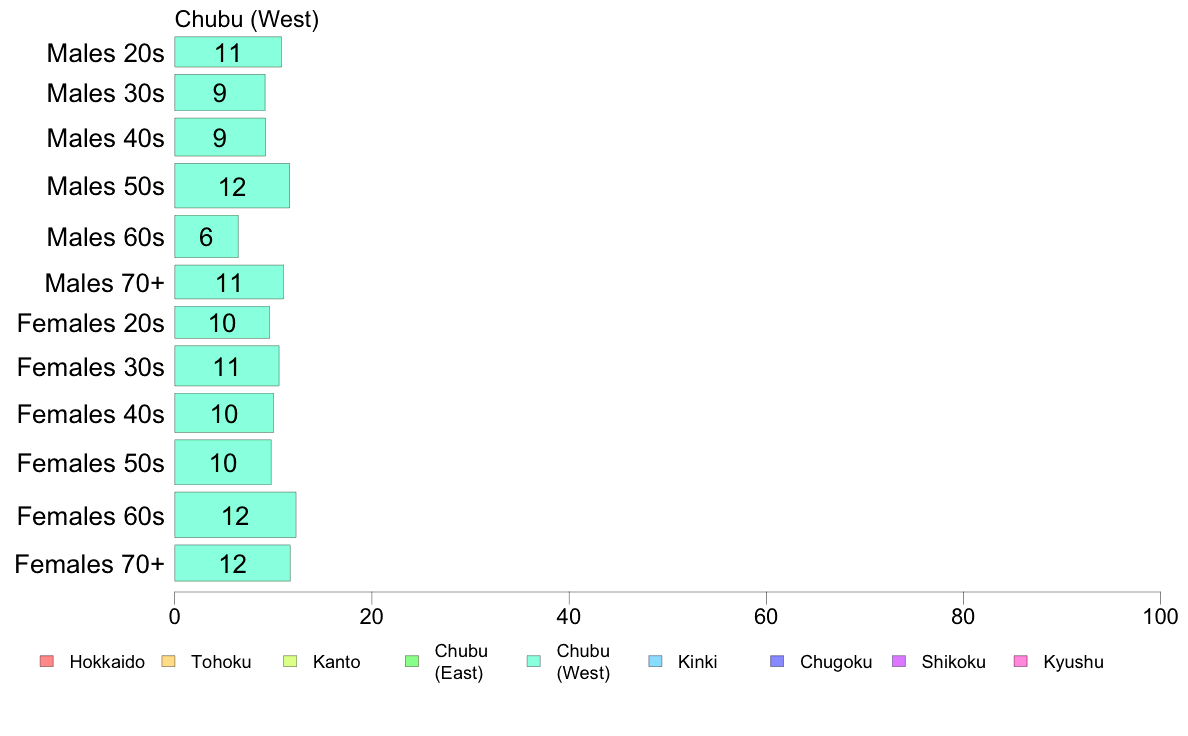Click the Males 70+ row label
1188x736 pixels.
105,283
